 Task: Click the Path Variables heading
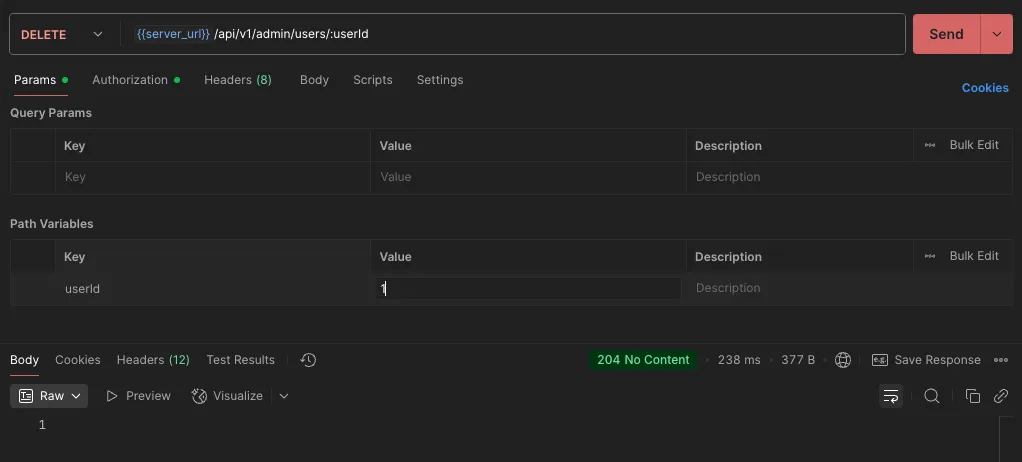51,224
